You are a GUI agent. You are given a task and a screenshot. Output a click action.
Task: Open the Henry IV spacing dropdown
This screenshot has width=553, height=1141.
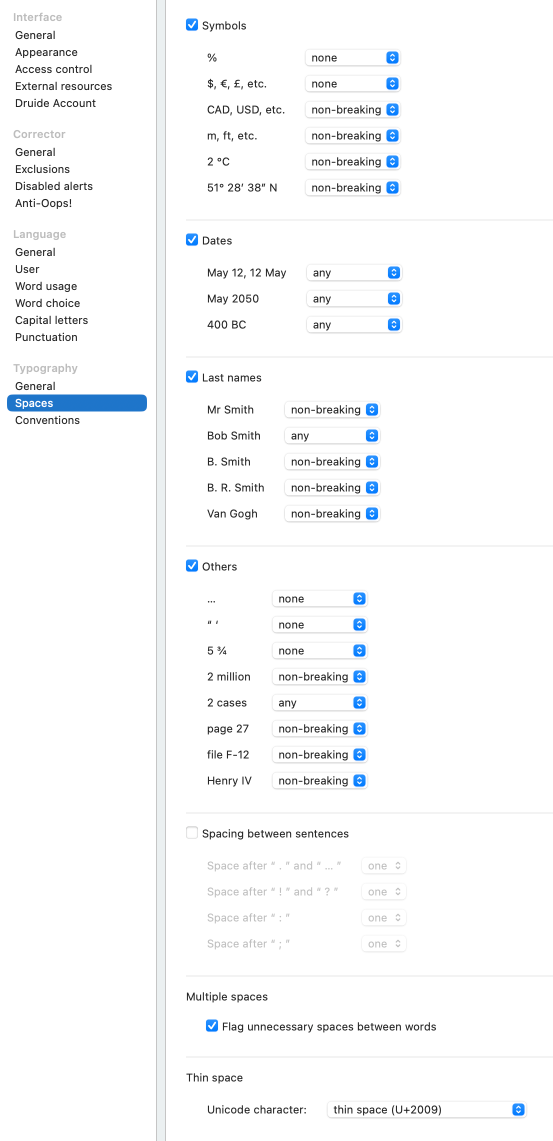pyautogui.click(x=320, y=781)
